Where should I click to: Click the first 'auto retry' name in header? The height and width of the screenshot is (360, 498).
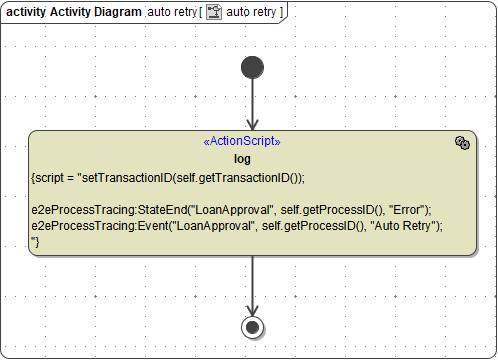172,12
